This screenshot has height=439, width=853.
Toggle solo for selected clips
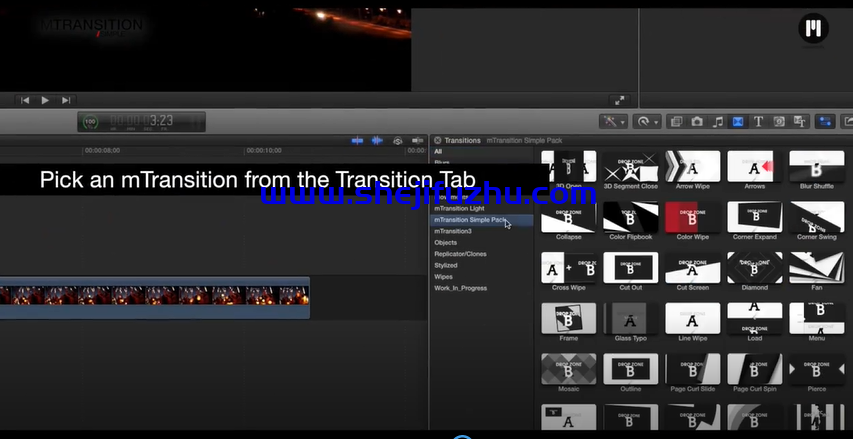tap(398, 141)
